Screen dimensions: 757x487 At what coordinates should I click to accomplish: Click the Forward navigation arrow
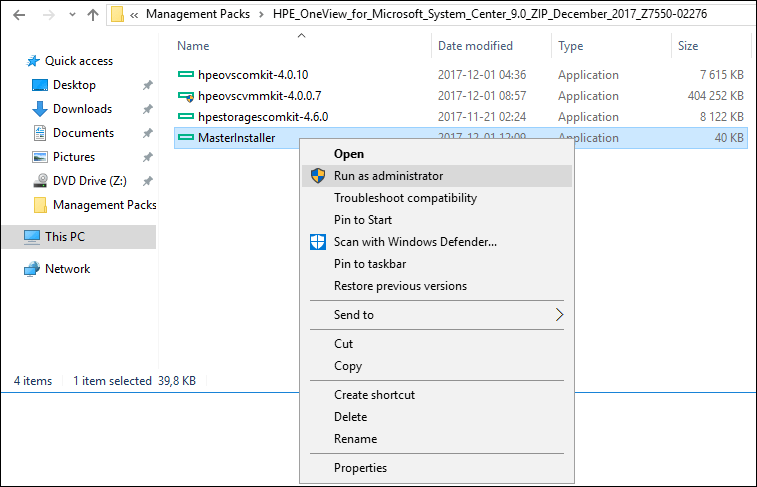point(48,15)
